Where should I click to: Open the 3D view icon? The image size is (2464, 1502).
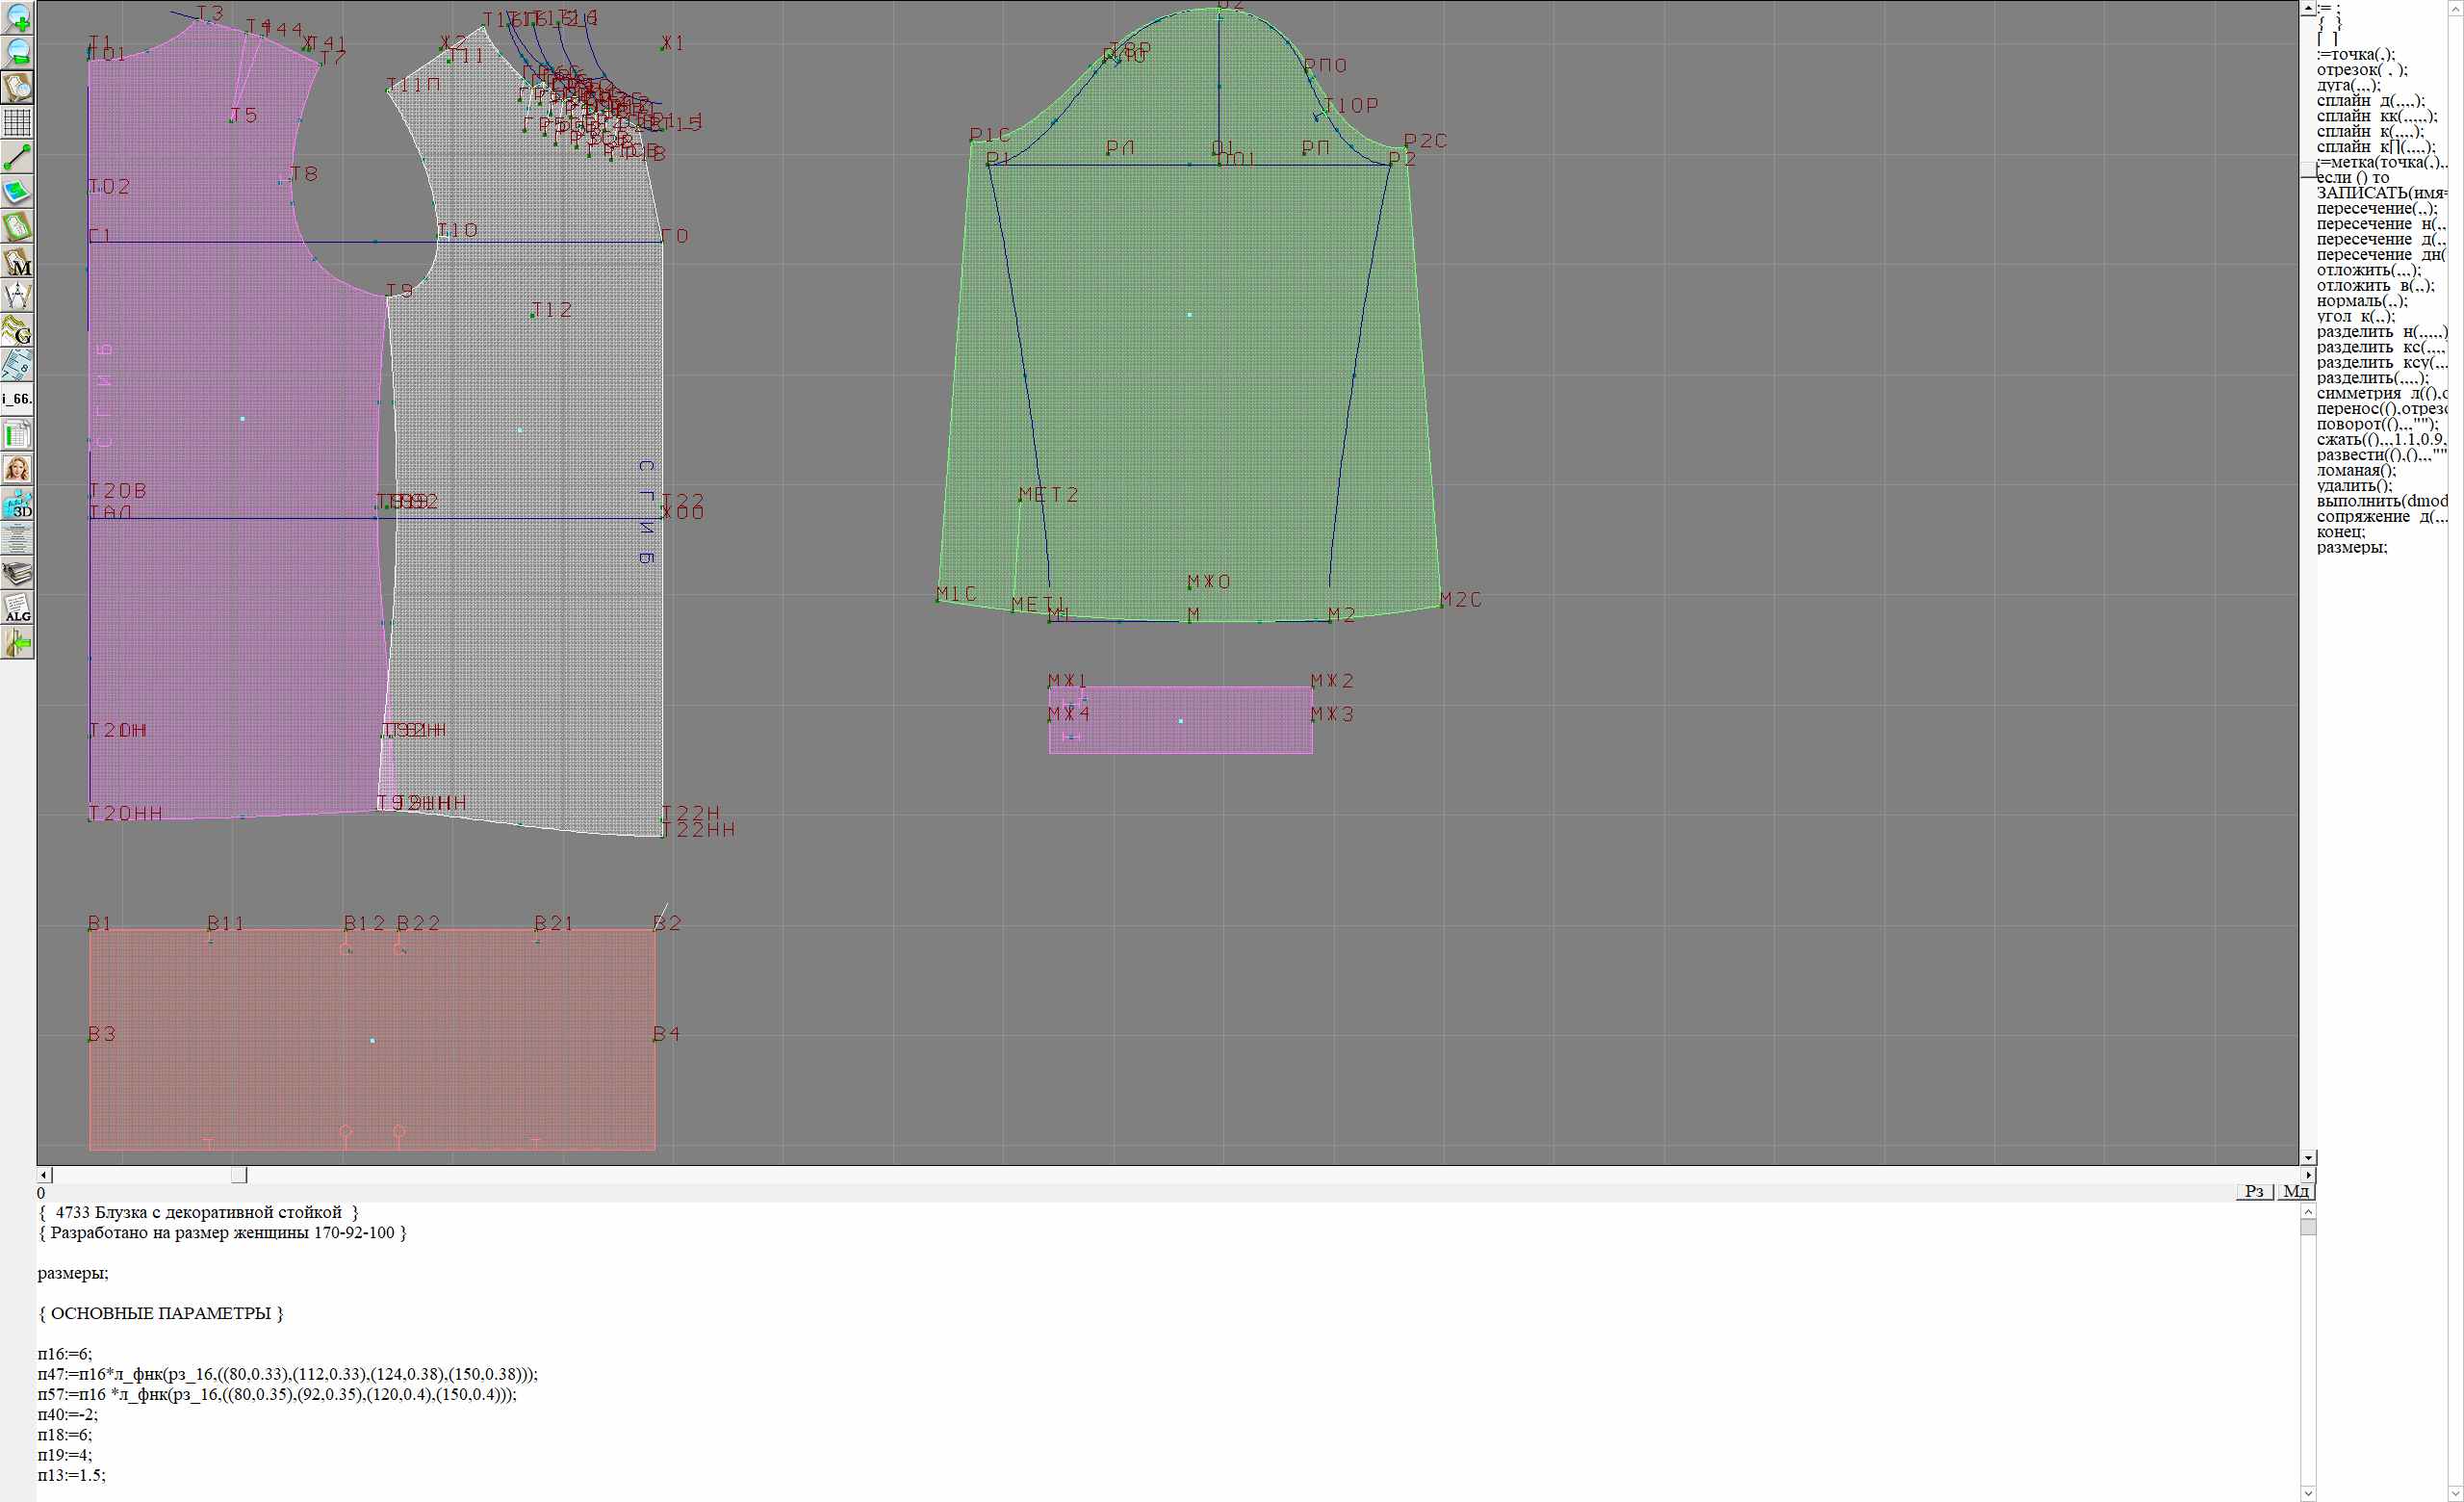coord(18,504)
